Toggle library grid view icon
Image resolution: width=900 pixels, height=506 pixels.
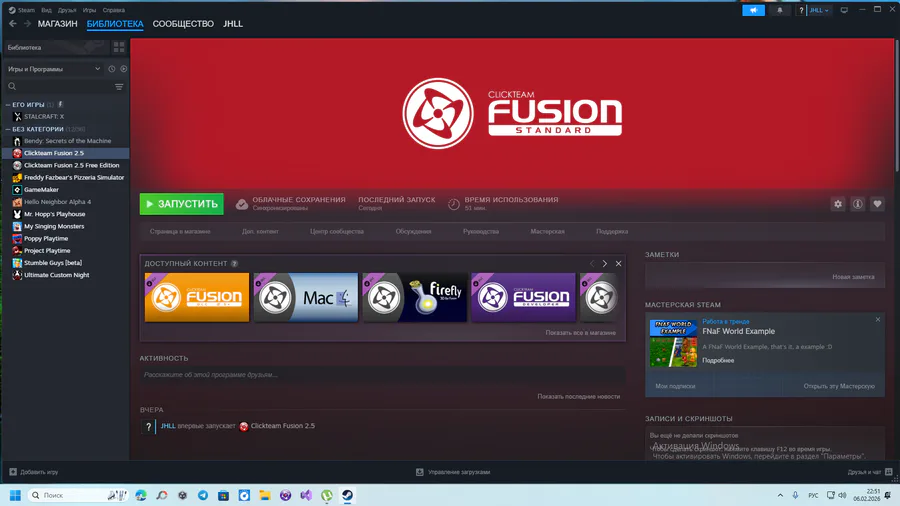119,47
